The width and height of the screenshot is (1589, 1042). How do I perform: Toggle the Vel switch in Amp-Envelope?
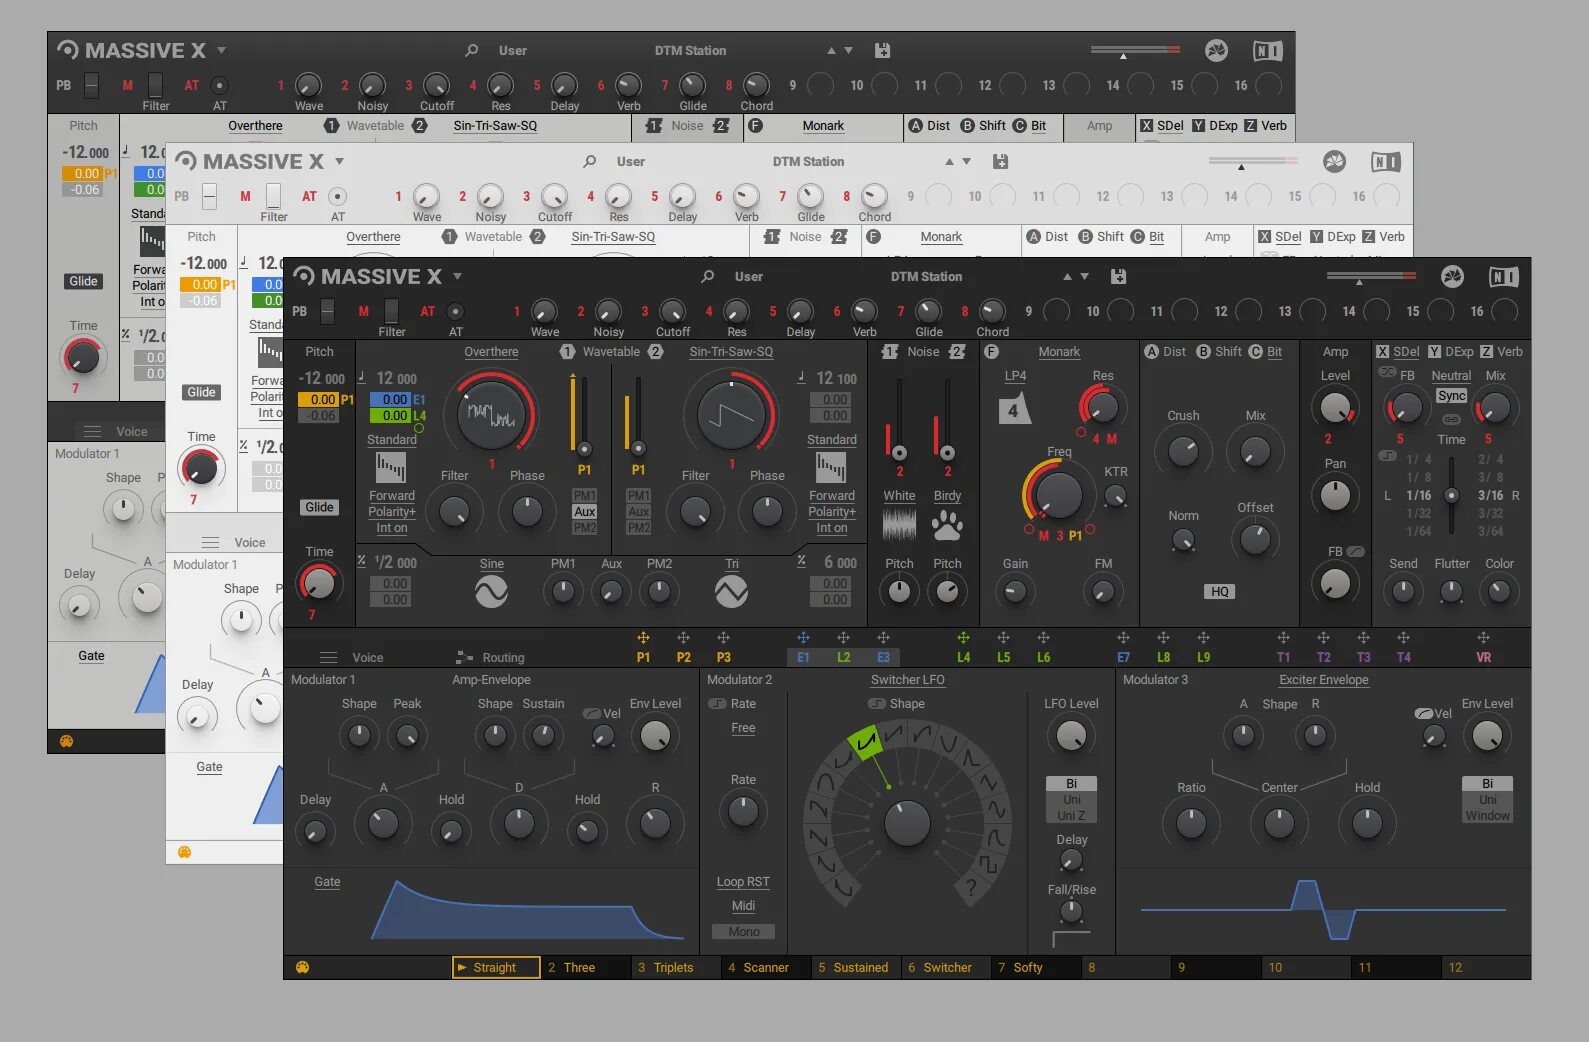(x=592, y=713)
